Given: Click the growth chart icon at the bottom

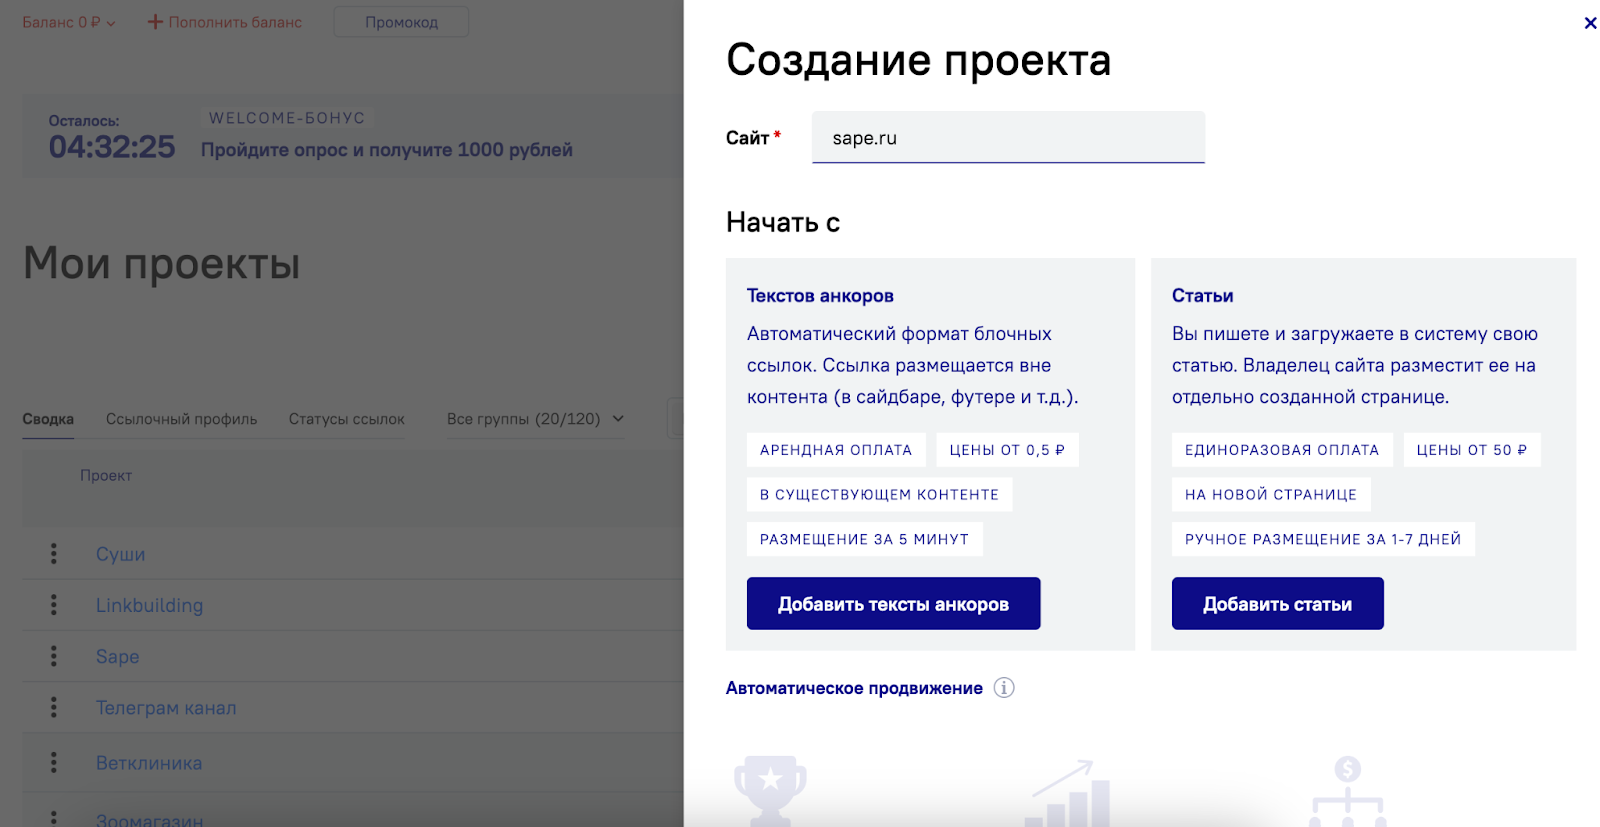Looking at the screenshot, I should pyautogui.click(x=1066, y=793).
